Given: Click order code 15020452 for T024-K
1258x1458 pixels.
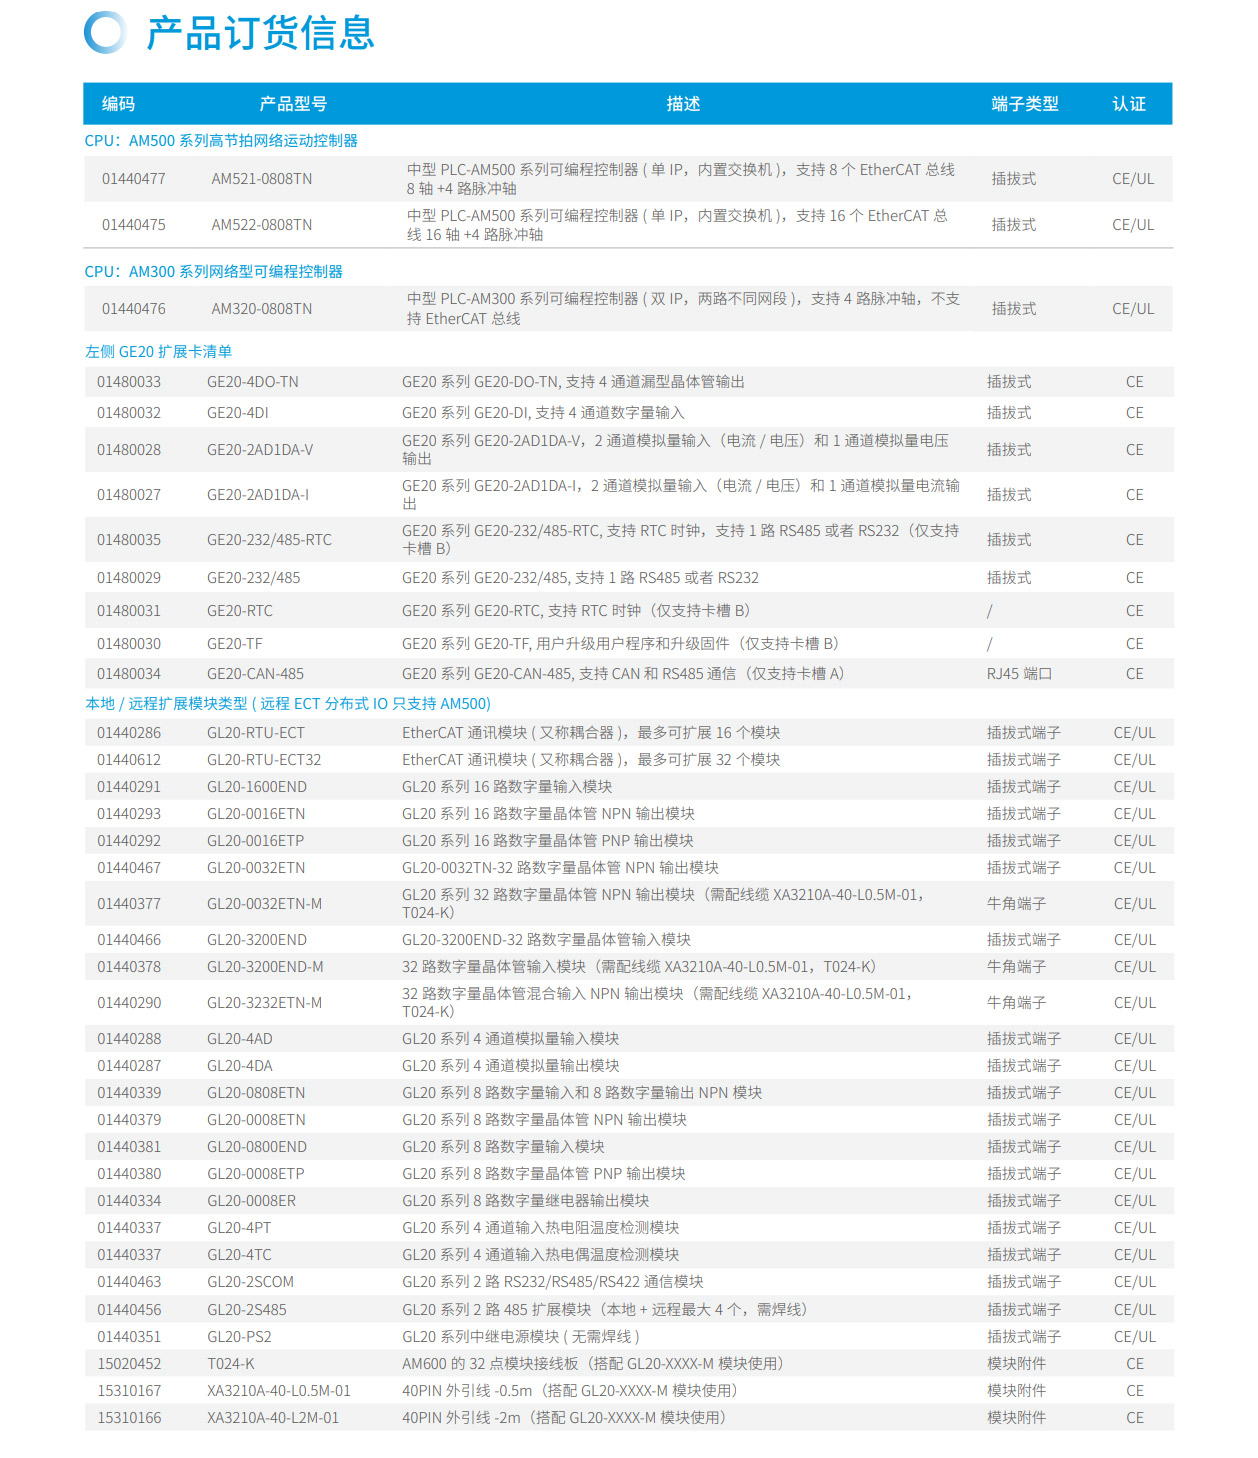Looking at the screenshot, I should 129,1364.
